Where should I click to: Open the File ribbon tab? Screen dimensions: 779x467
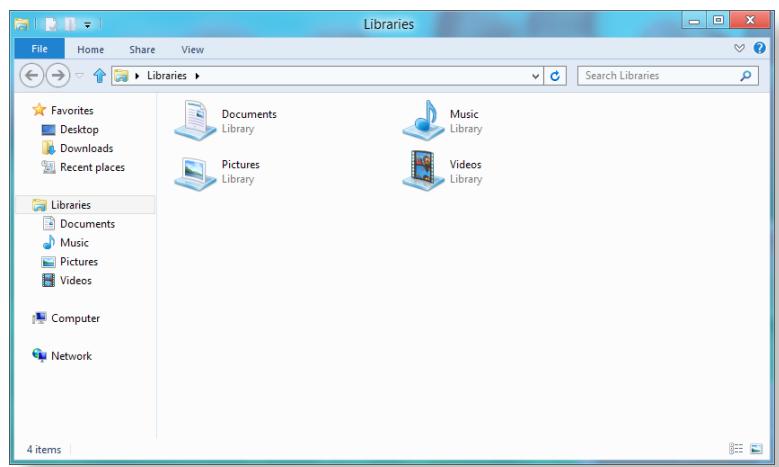[x=39, y=49]
